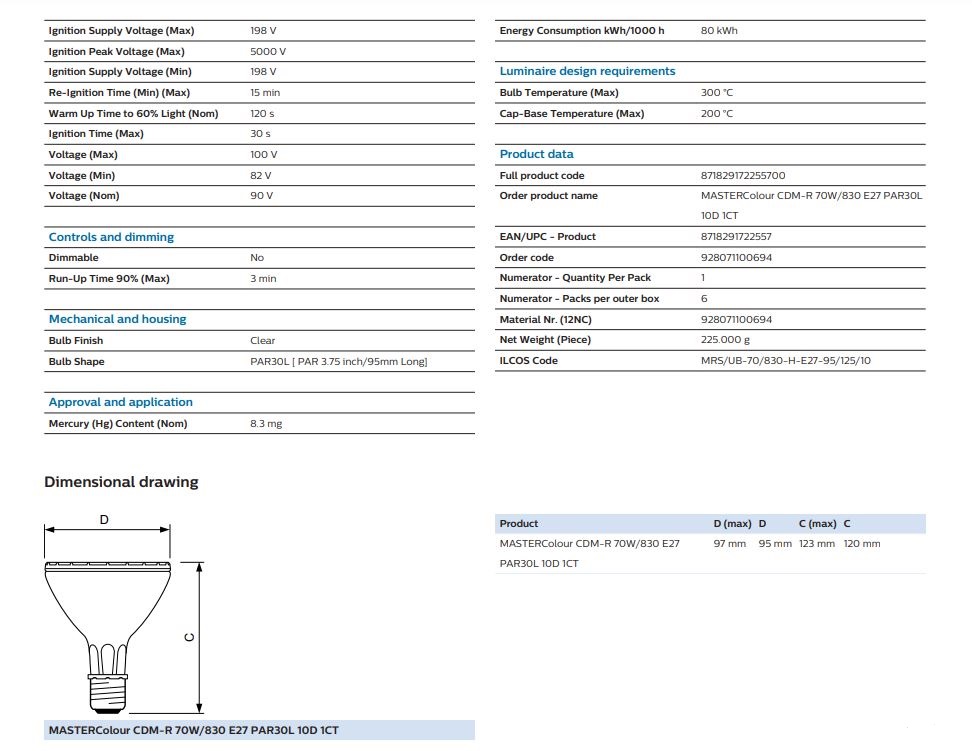Click the 200 °C cap-base temperature value
The image size is (972, 751).
[x=717, y=113]
